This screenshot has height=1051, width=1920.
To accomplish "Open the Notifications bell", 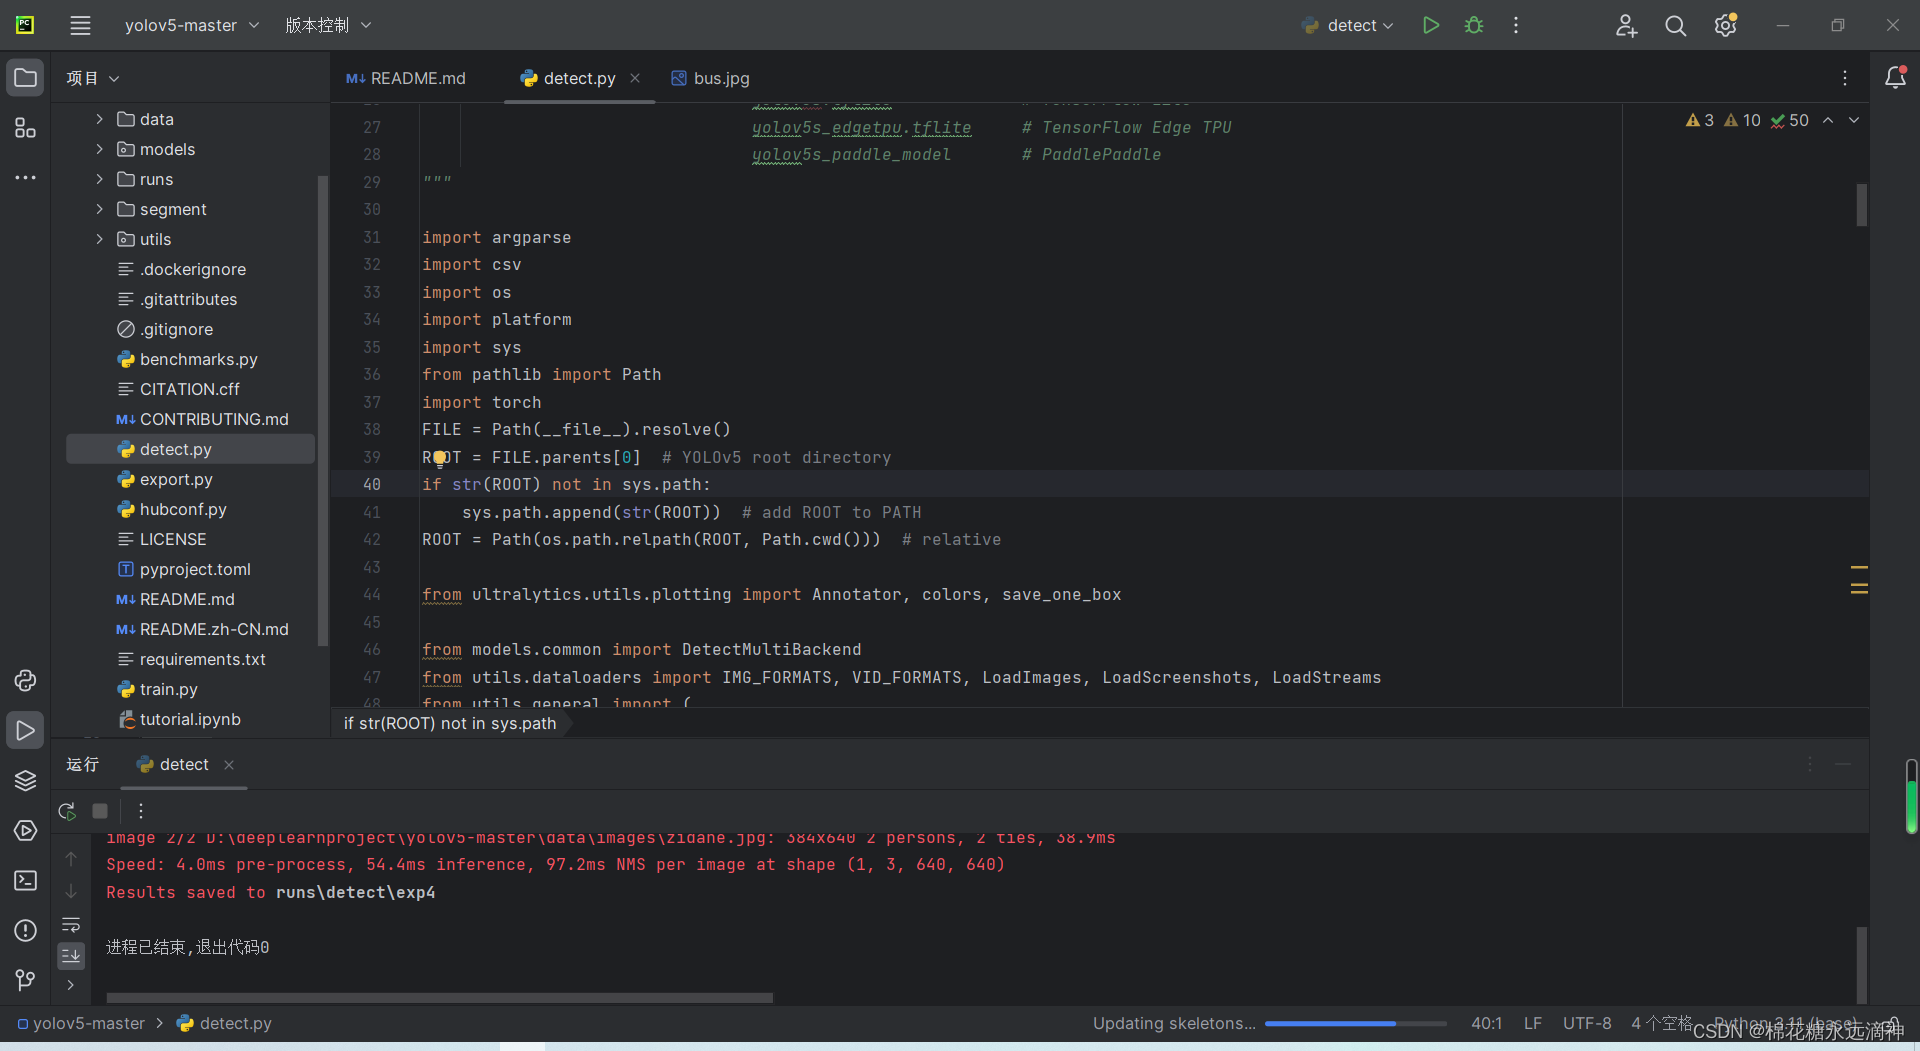I will click(x=1897, y=77).
